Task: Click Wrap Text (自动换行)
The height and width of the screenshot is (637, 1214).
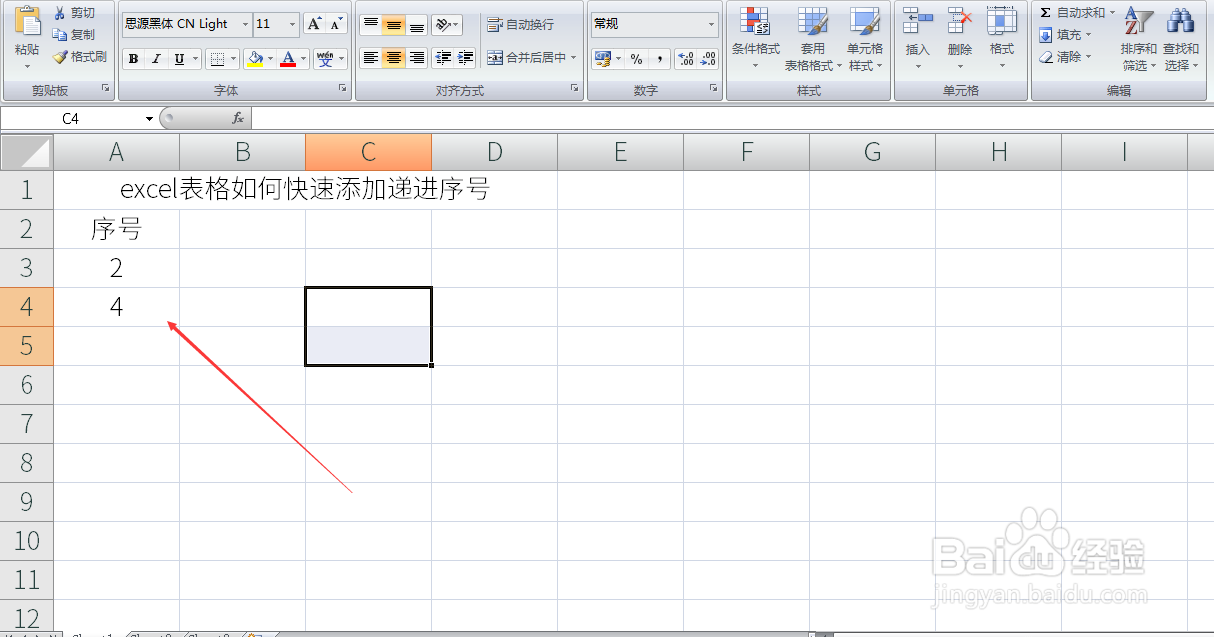Action: point(520,24)
